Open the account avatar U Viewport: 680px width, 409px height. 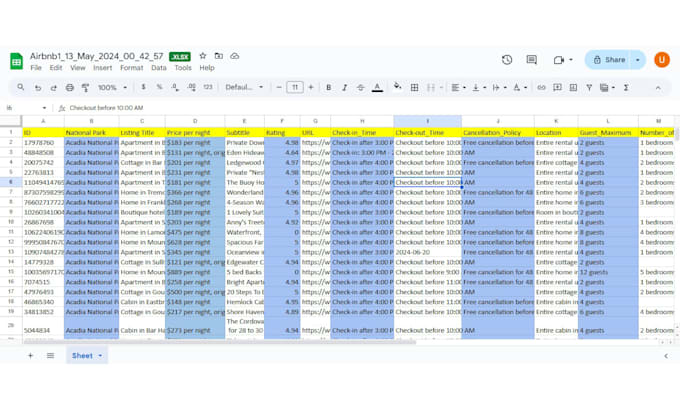point(662,59)
